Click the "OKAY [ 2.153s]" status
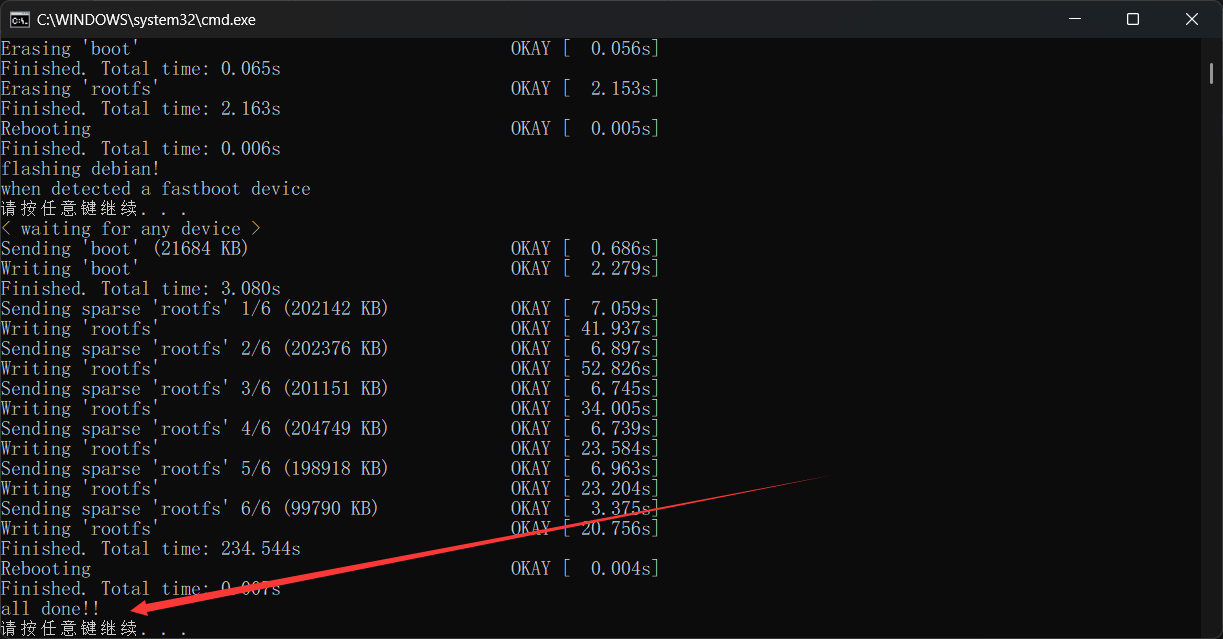1223x639 pixels. click(585, 89)
